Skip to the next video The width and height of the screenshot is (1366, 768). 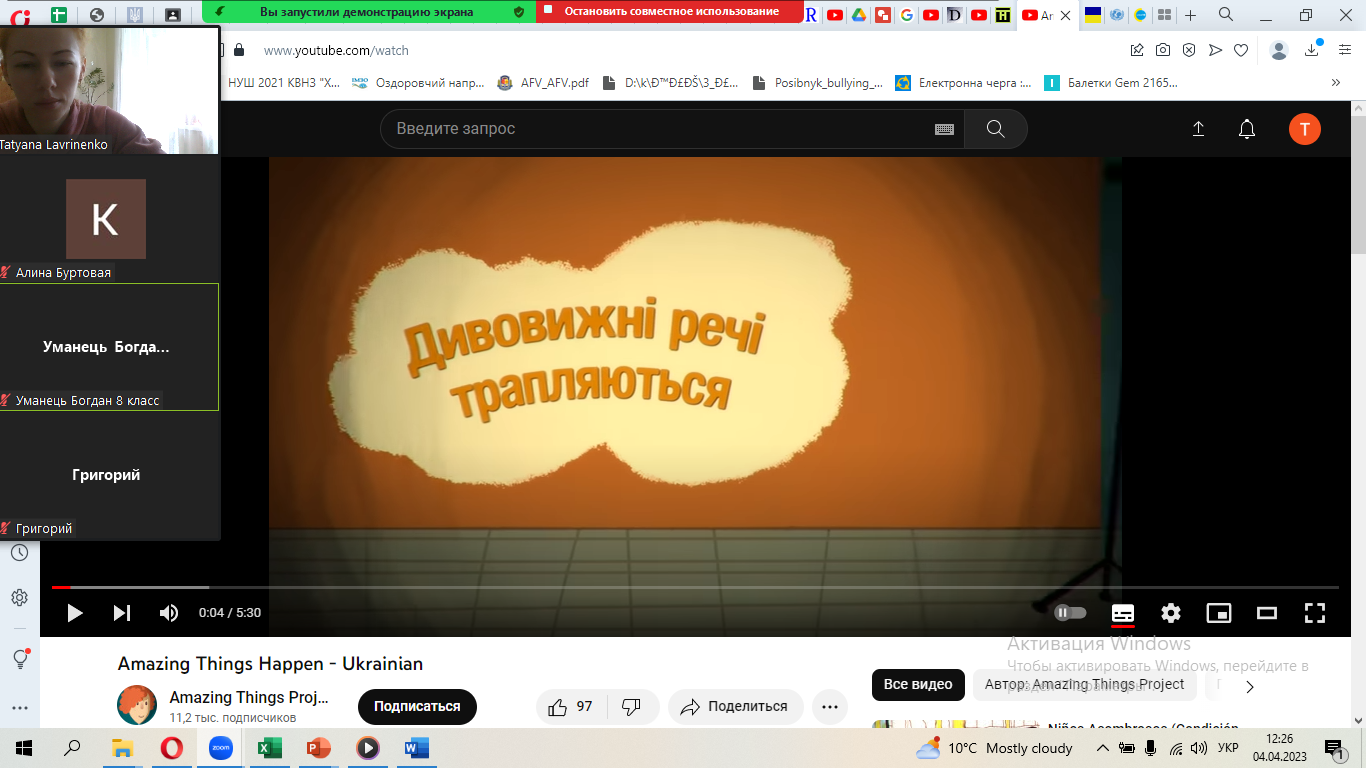point(122,613)
